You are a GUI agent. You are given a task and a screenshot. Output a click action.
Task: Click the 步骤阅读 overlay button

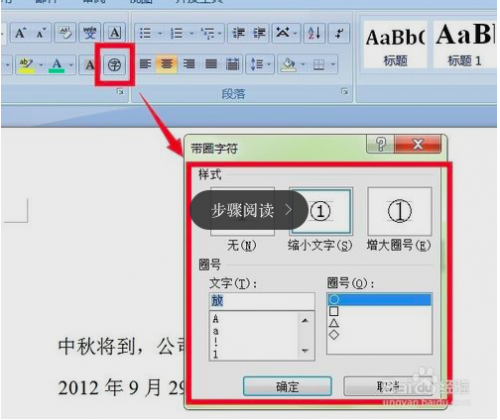[x=249, y=210]
